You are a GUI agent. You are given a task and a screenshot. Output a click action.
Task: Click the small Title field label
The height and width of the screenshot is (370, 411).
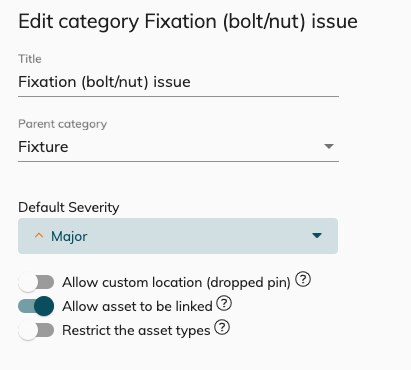point(30,59)
